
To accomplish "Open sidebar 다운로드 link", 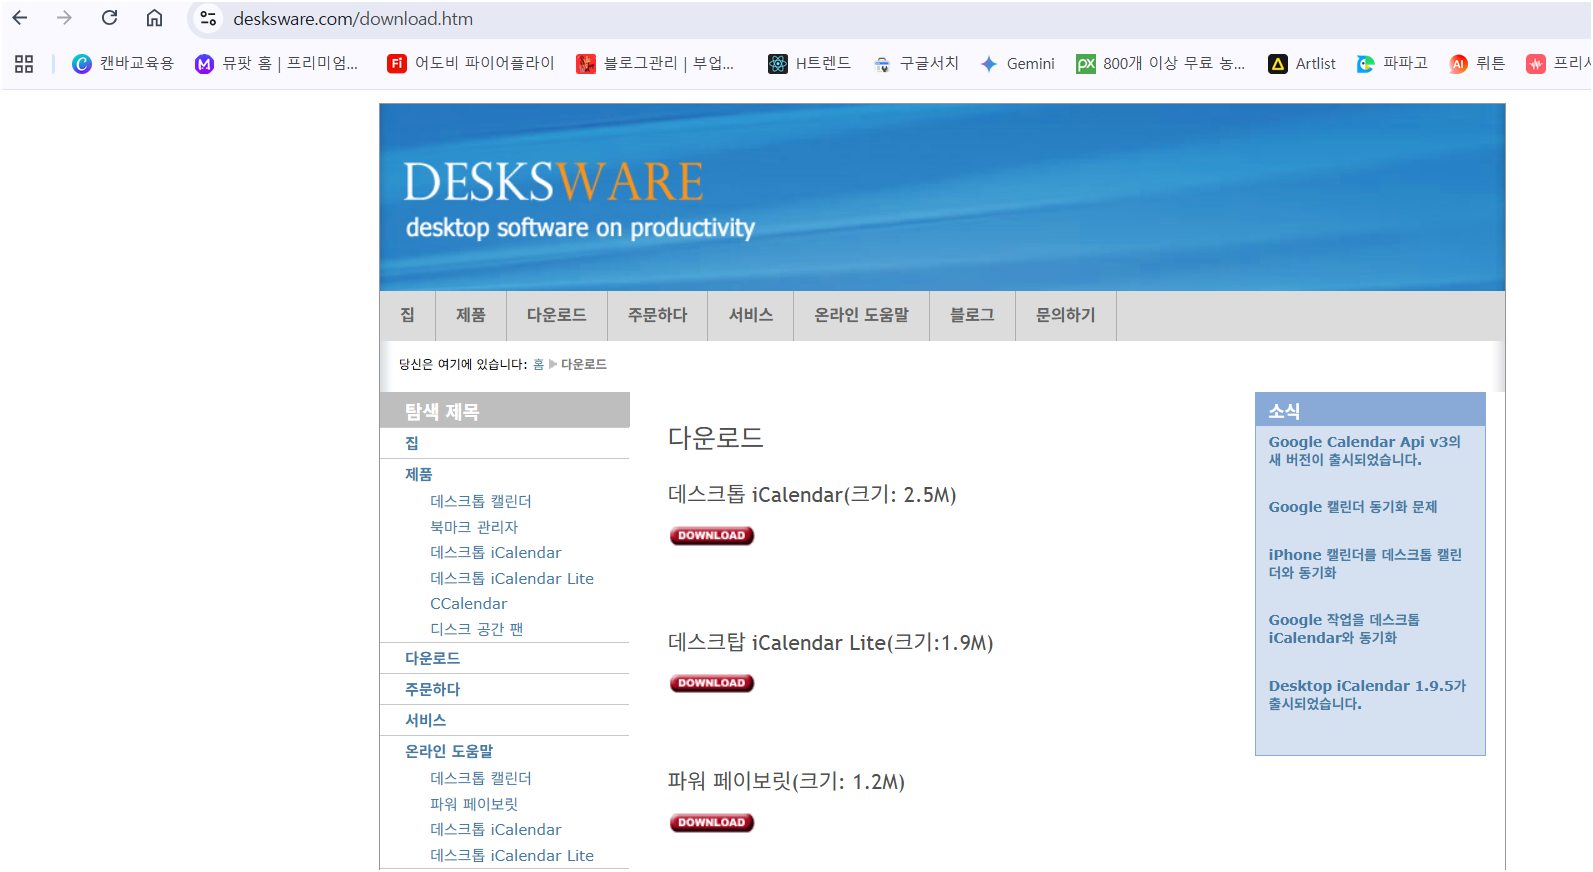I will 433,658.
